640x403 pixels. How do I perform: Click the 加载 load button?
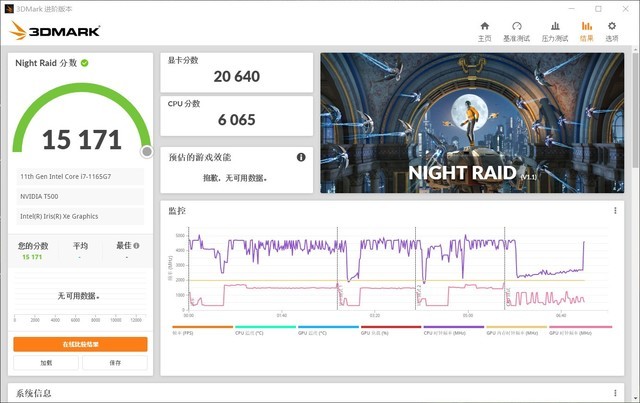click(x=46, y=363)
